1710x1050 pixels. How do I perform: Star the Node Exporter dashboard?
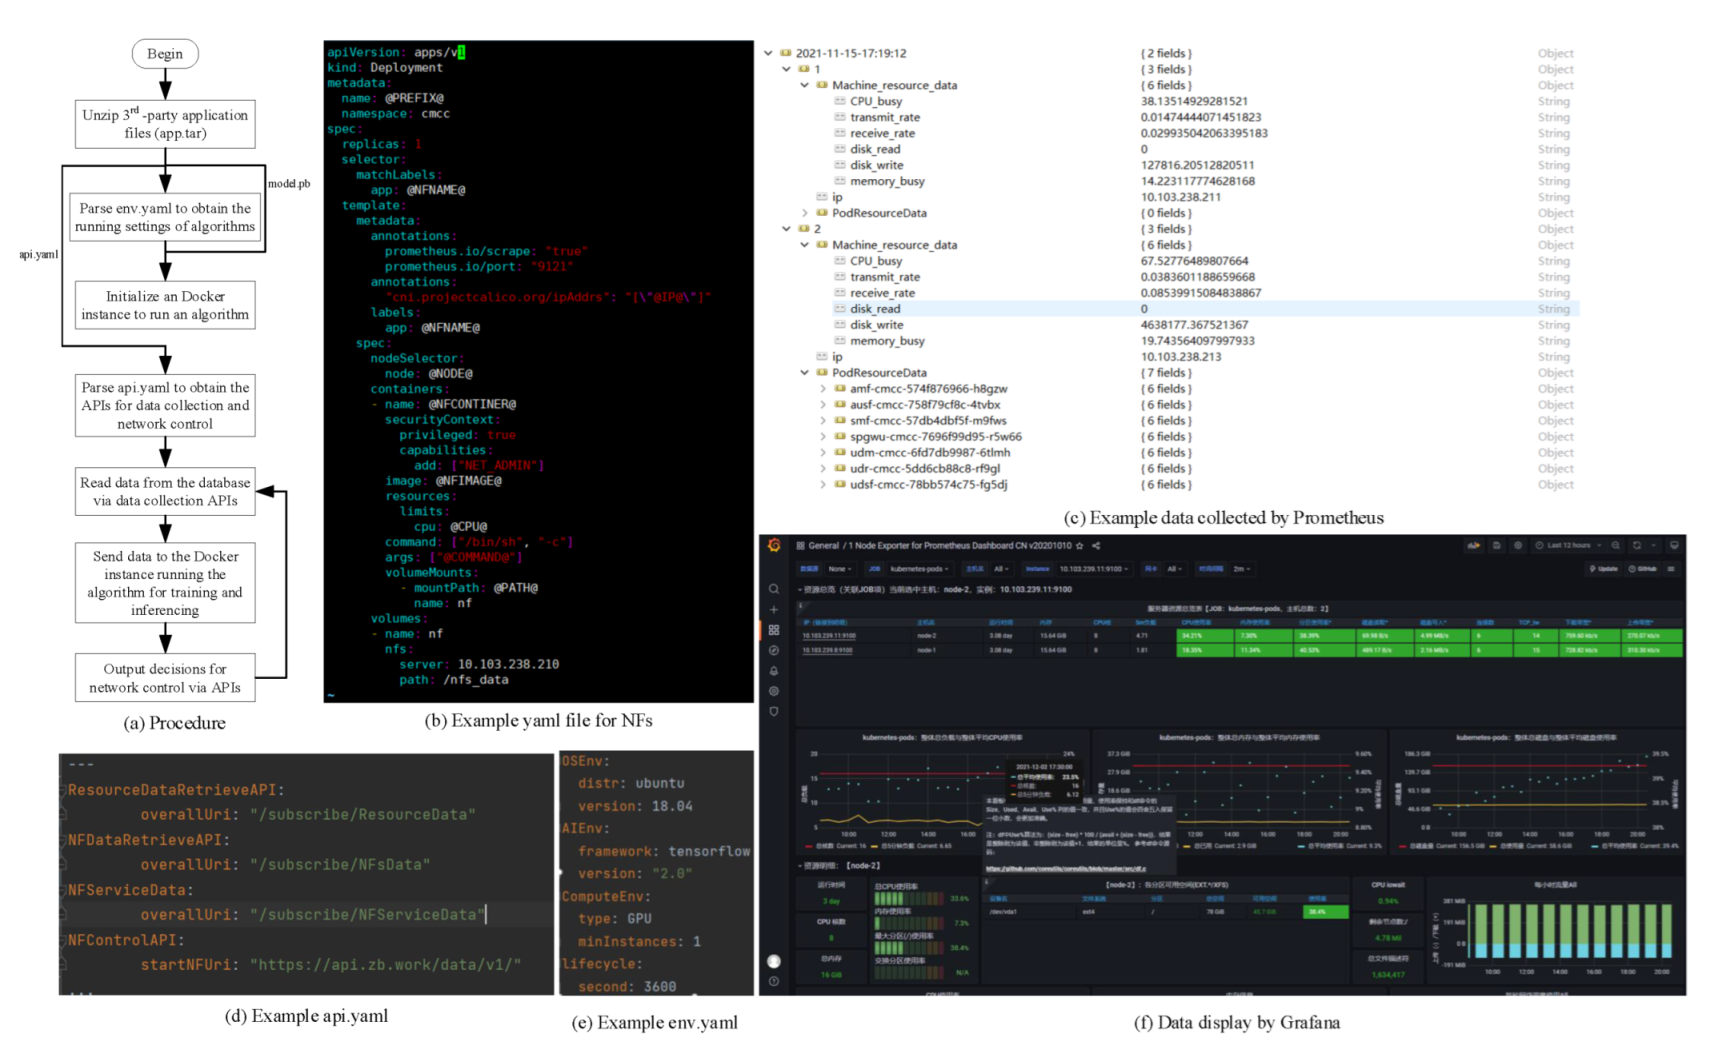[1079, 546]
